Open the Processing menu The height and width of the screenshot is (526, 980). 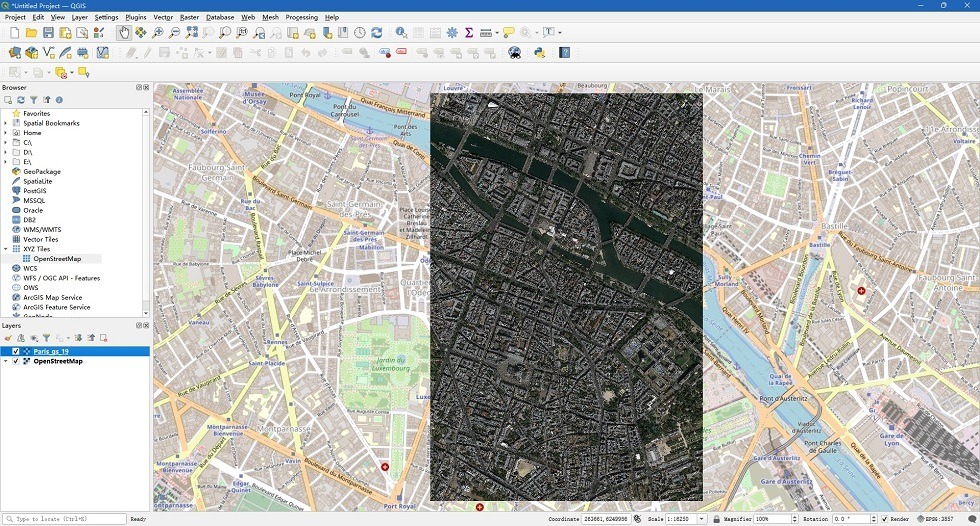[301, 17]
